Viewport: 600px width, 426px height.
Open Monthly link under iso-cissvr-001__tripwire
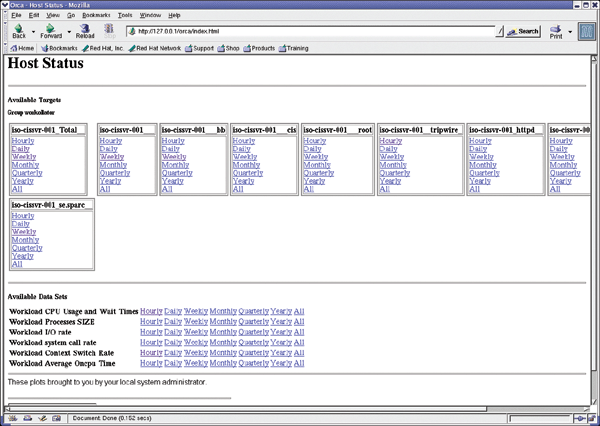(394, 164)
